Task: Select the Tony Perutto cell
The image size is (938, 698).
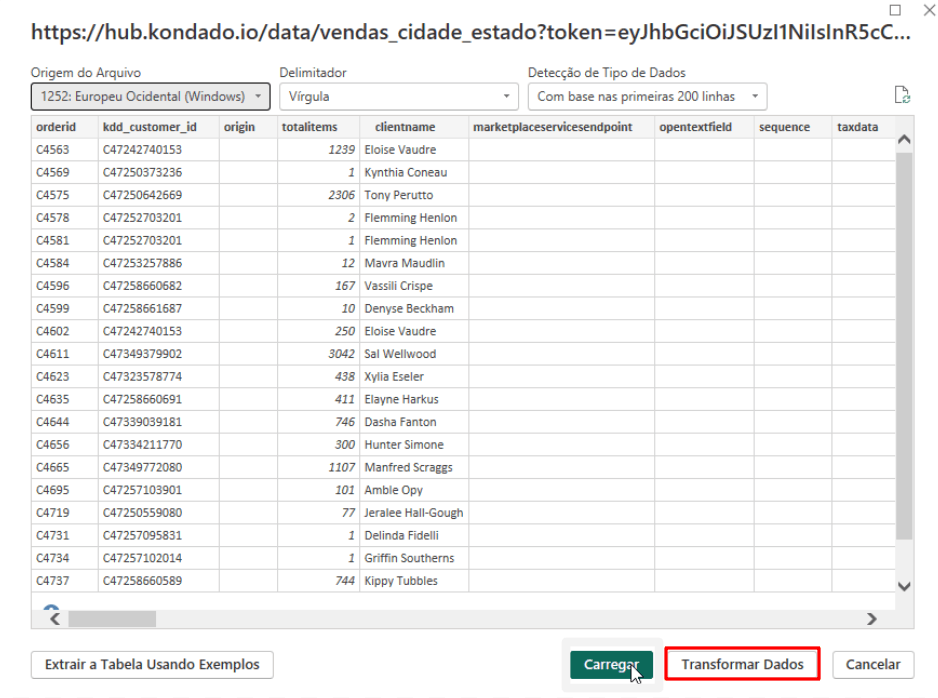Action: pos(399,195)
